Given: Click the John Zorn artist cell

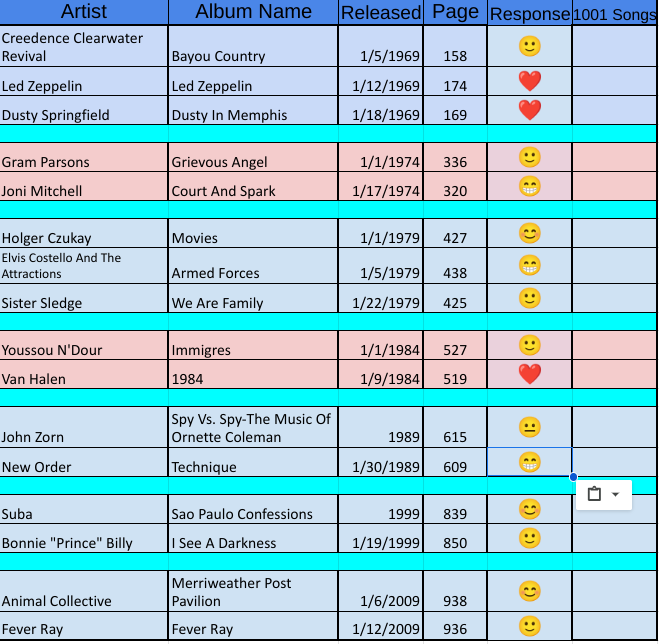Looking at the screenshot, I should 84,427.
